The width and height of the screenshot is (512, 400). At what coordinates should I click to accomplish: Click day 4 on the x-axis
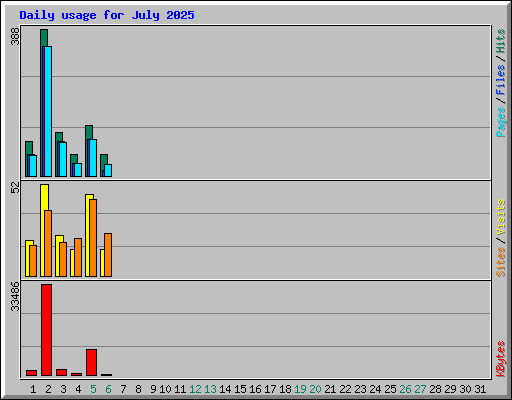pos(78,389)
